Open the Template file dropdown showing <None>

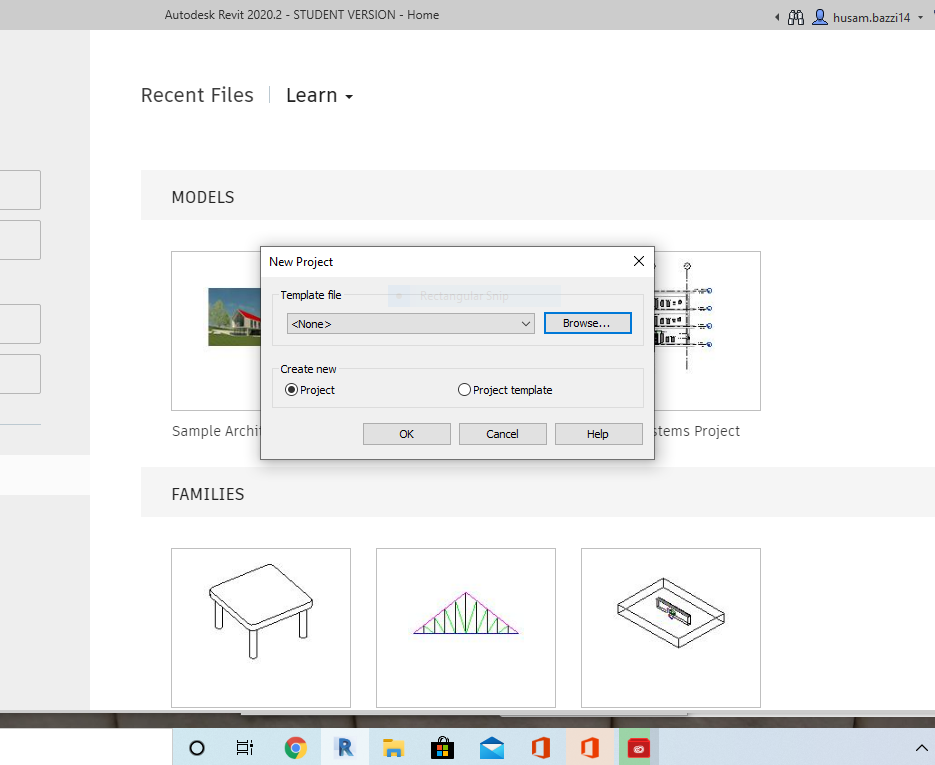tap(410, 324)
